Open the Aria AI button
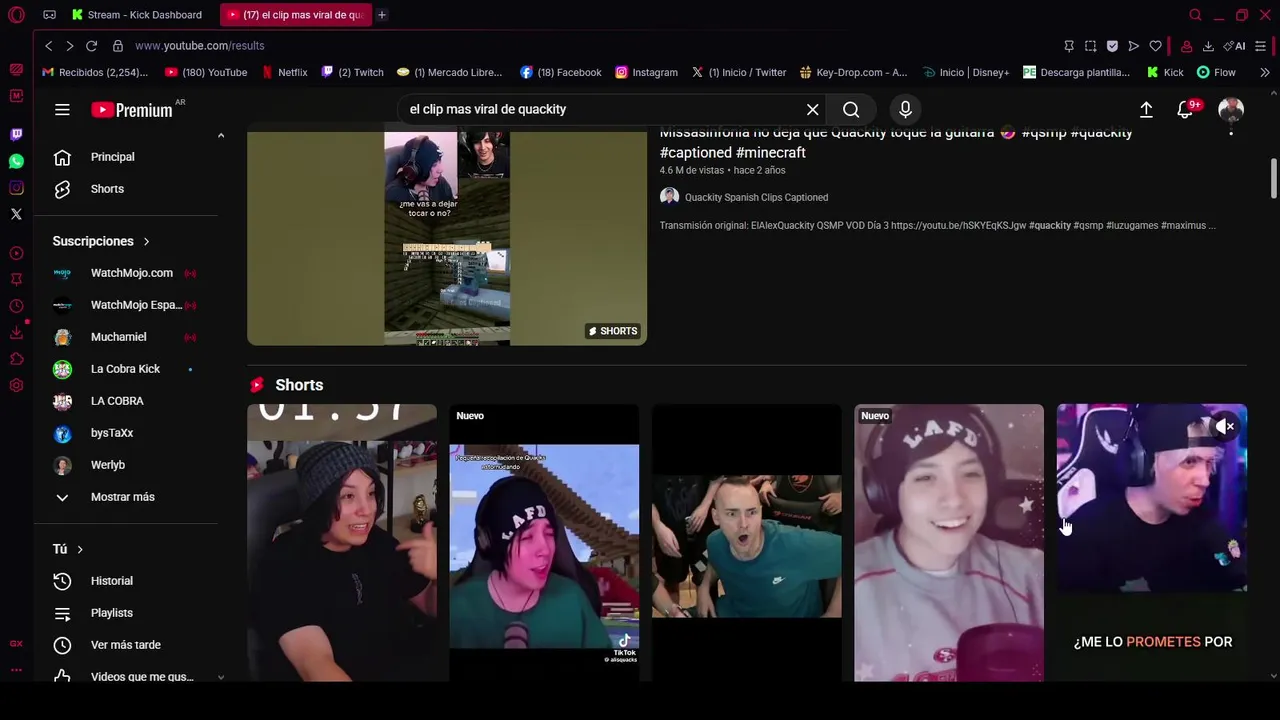This screenshot has height=720, width=1280. 1235,46
